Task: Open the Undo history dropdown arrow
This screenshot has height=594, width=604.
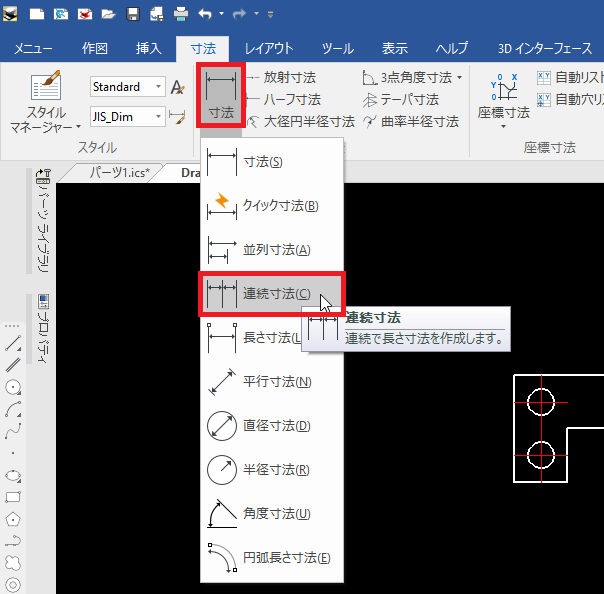Action: 221,13
